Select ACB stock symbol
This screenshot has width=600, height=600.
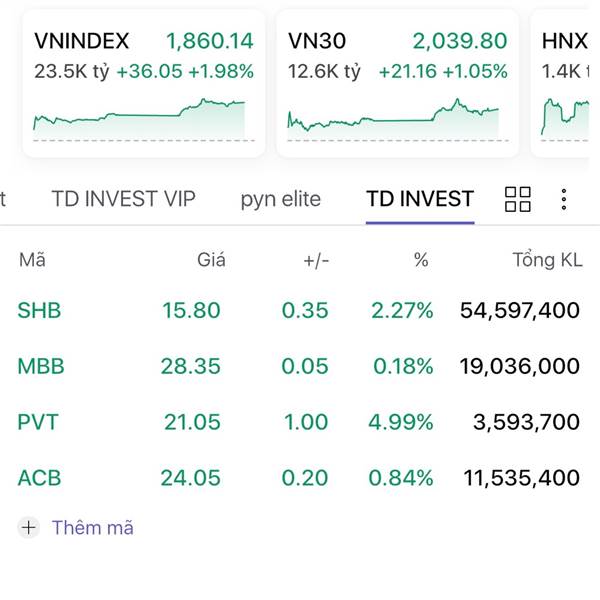[39, 478]
